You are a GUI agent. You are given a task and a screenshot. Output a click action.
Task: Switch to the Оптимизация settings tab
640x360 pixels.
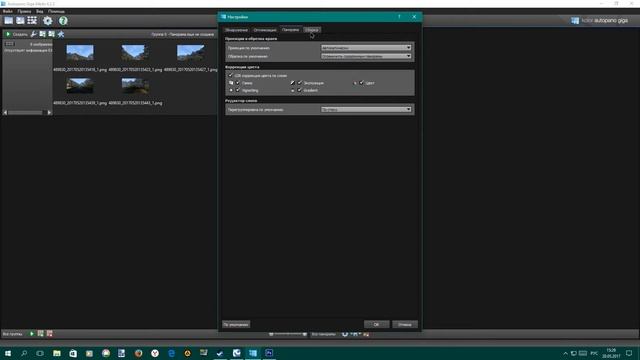264,30
